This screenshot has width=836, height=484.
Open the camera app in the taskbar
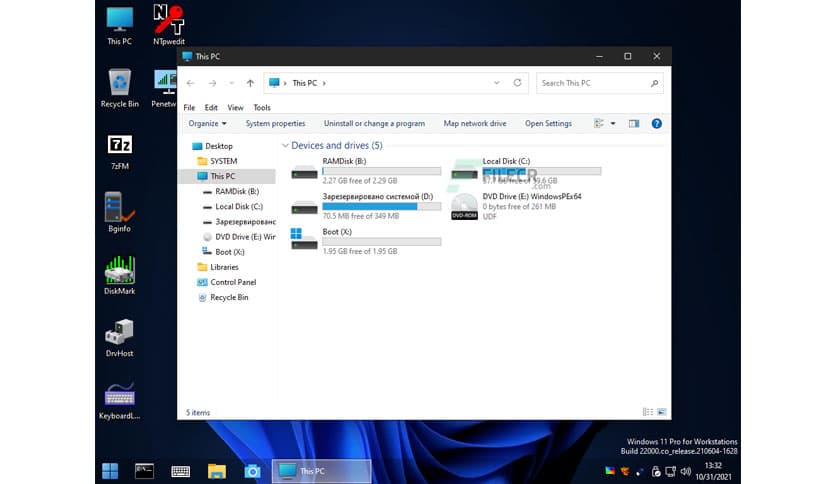(x=252, y=471)
